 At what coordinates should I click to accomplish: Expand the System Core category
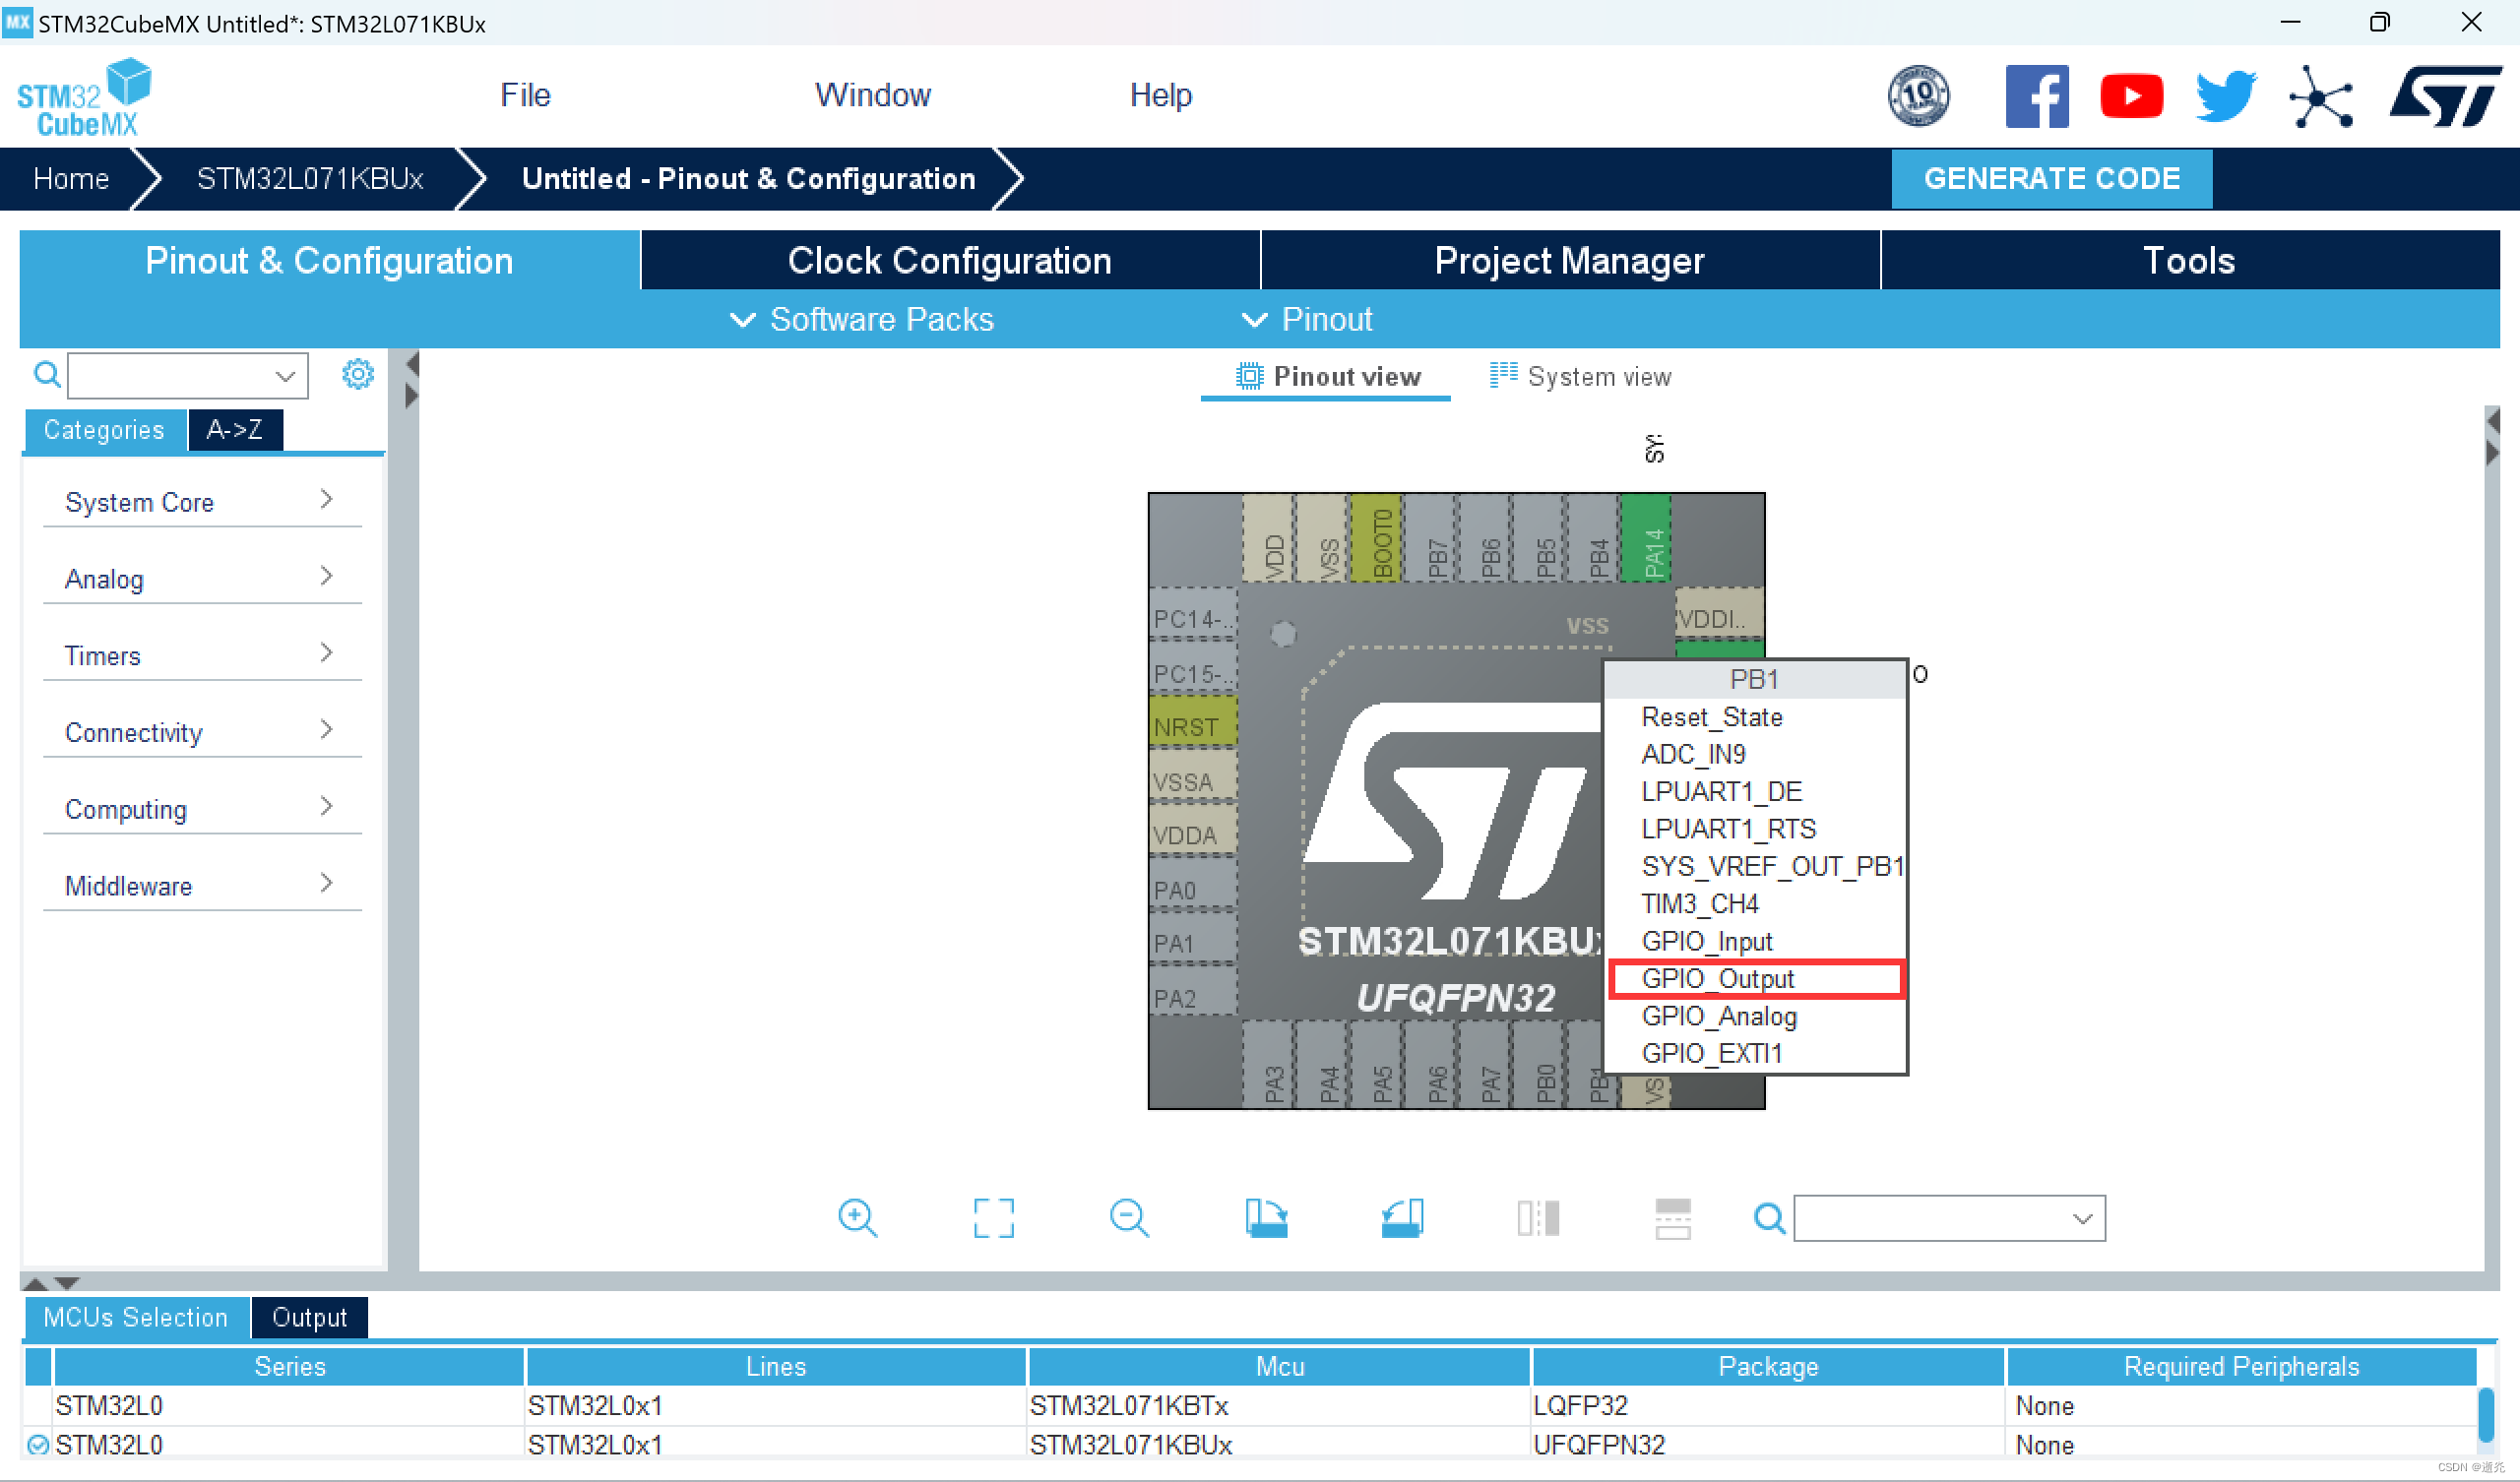click(200, 501)
